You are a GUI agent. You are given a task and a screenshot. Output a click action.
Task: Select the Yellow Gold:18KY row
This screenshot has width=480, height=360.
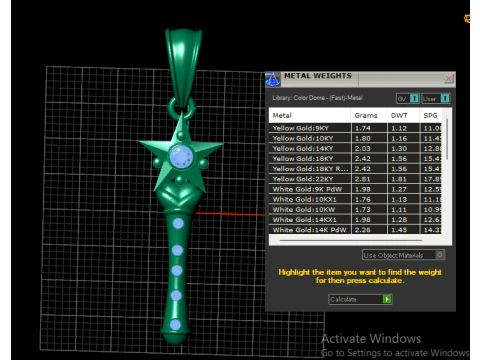coord(355,159)
